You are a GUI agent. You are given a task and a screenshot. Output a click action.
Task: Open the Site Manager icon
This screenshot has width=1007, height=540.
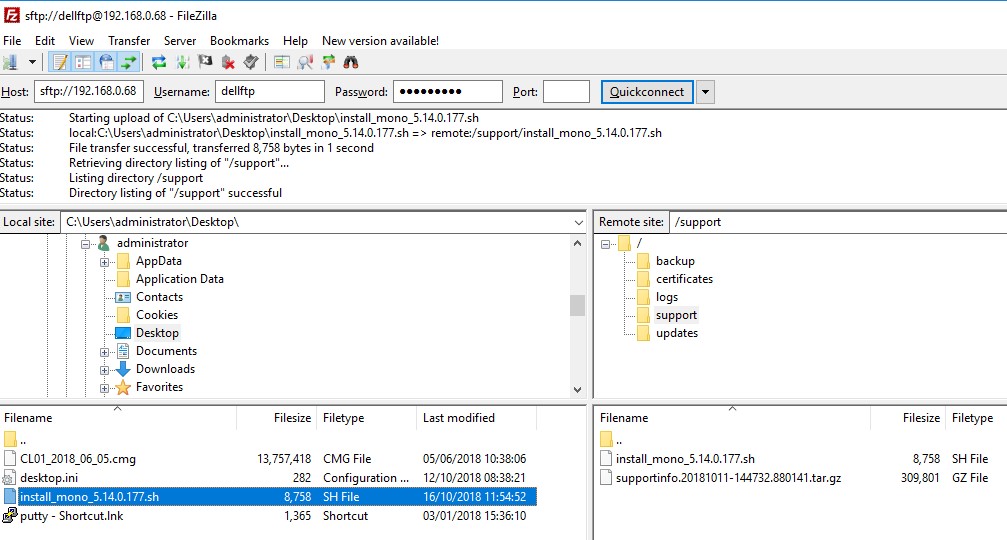pyautogui.click(x=11, y=62)
